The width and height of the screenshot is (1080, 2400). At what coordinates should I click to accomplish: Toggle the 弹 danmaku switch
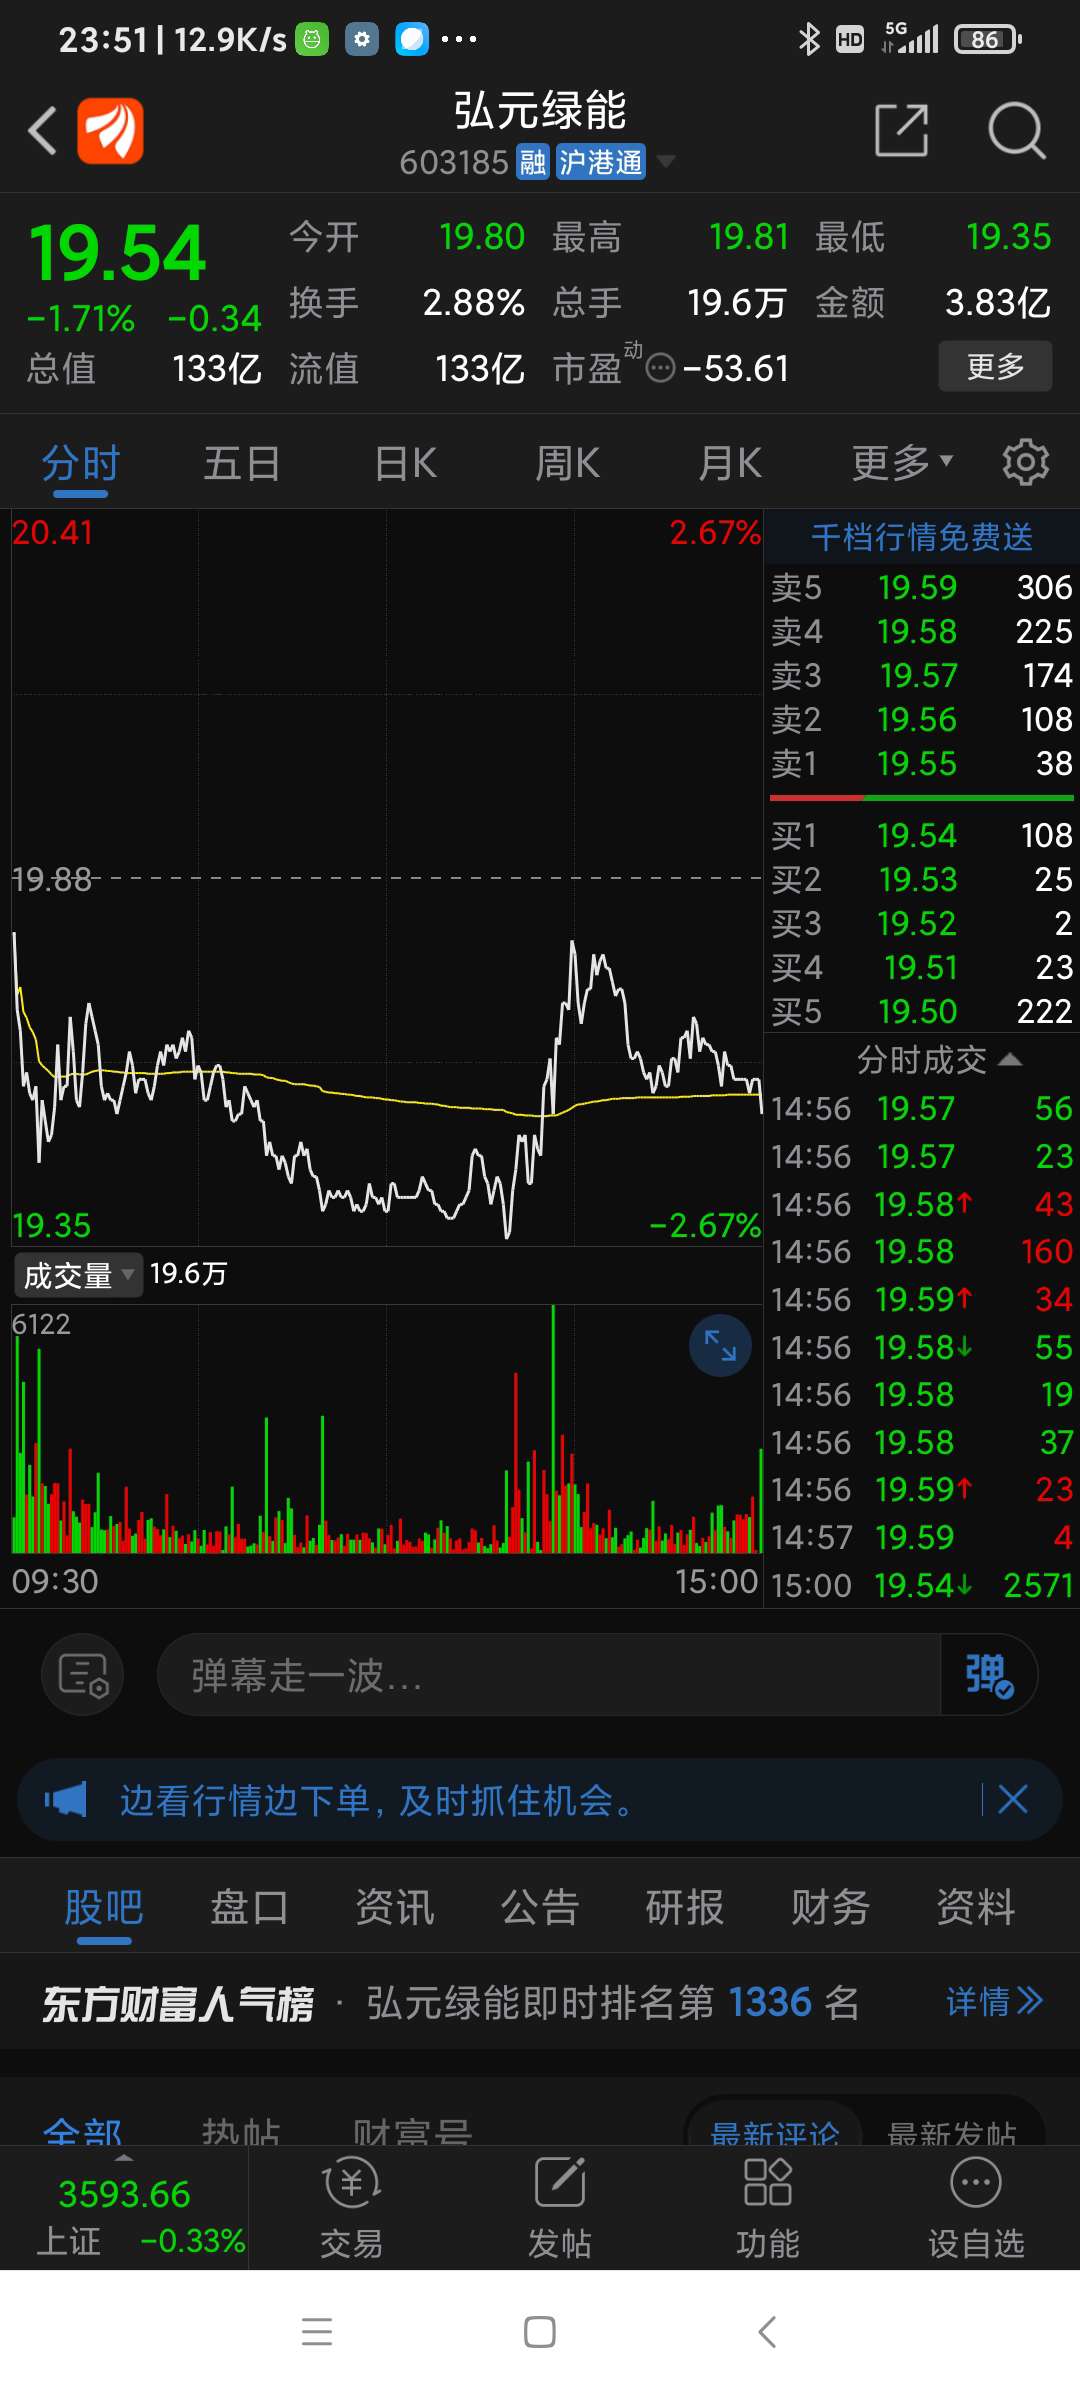pos(989,1674)
